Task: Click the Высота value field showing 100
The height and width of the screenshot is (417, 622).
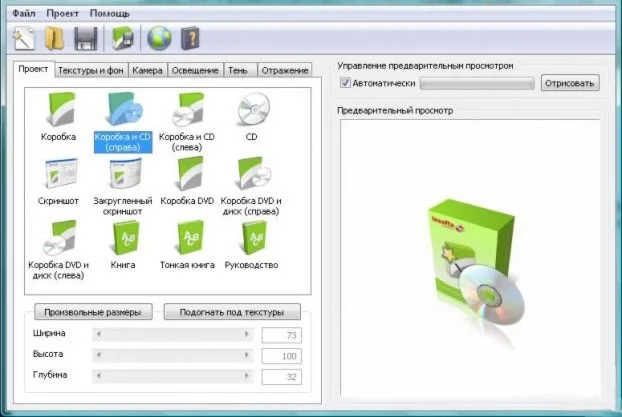Action: [282, 356]
